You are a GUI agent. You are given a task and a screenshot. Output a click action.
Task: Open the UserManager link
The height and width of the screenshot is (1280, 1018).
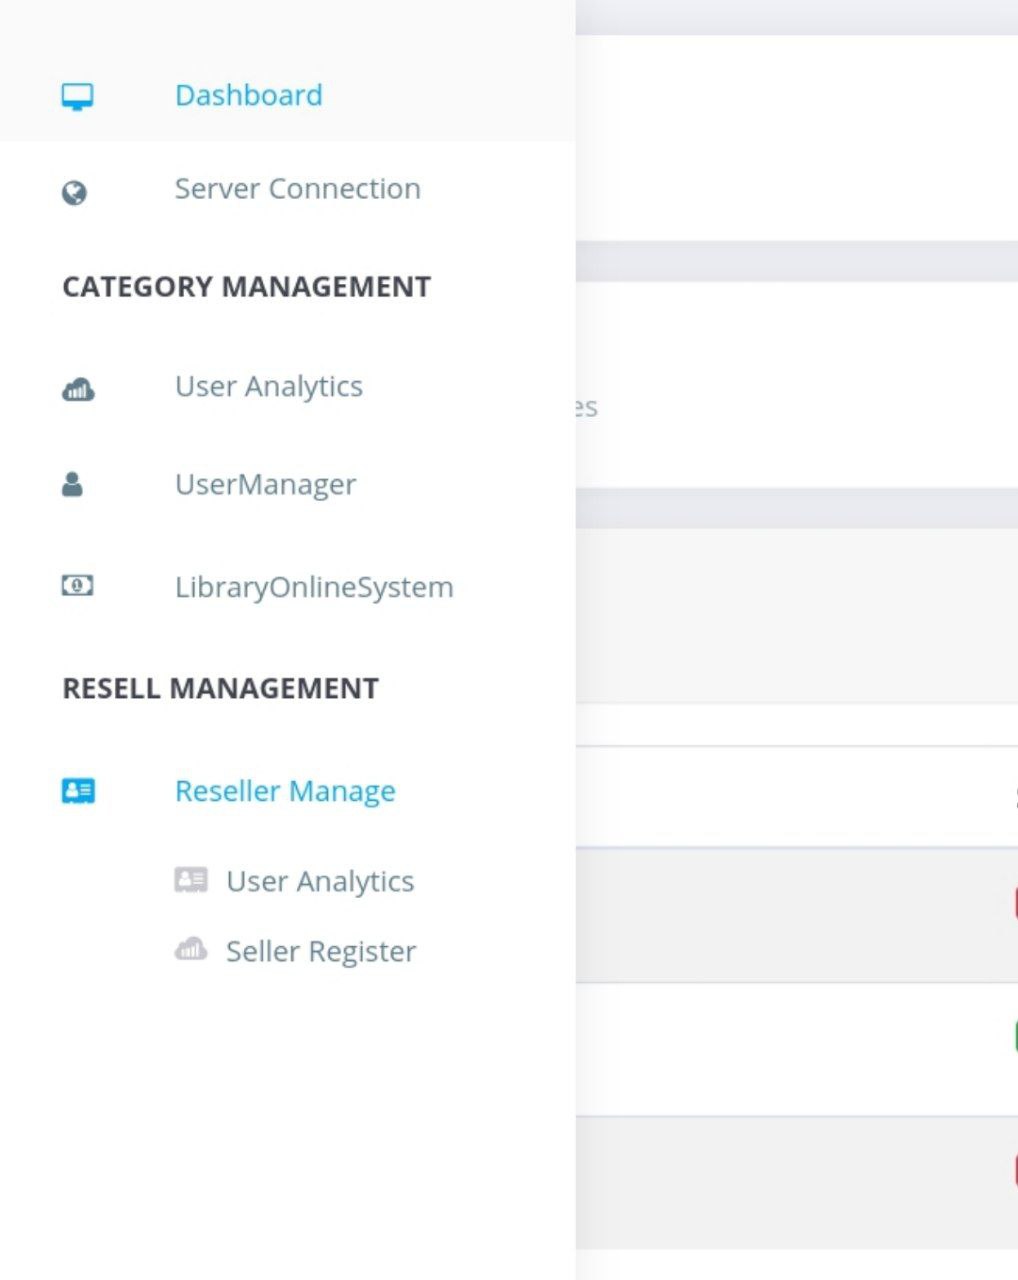pyautogui.click(x=265, y=485)
